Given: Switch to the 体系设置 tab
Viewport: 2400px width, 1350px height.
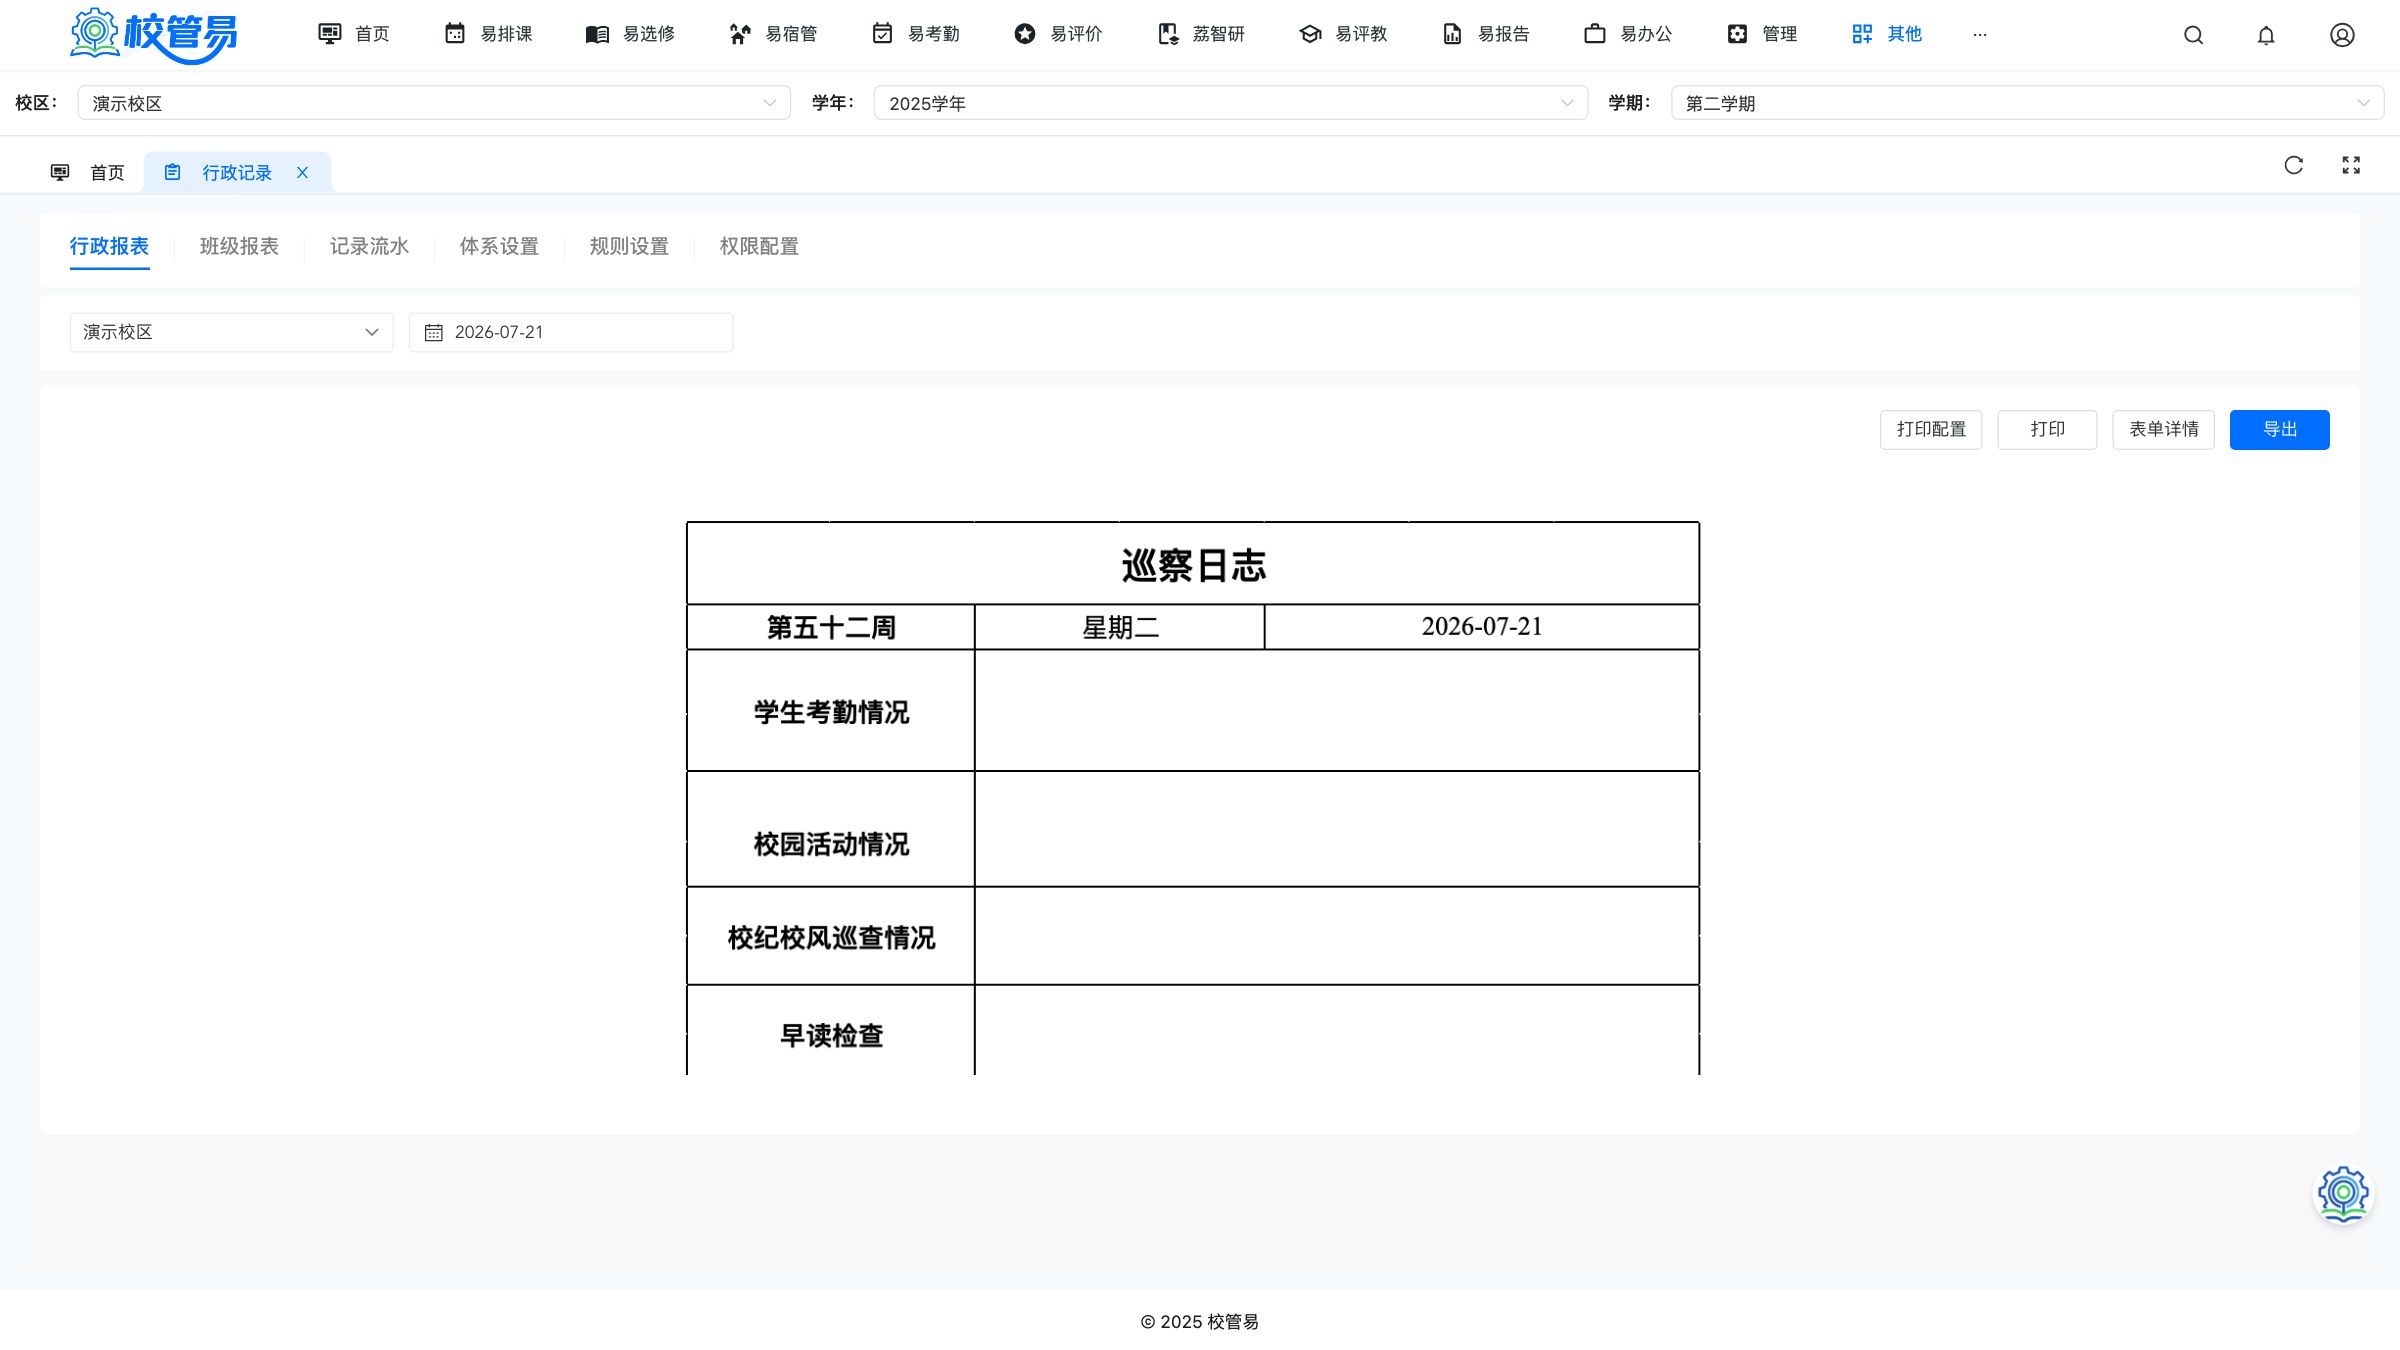Looking at the screenshot, I should [499, 246].
